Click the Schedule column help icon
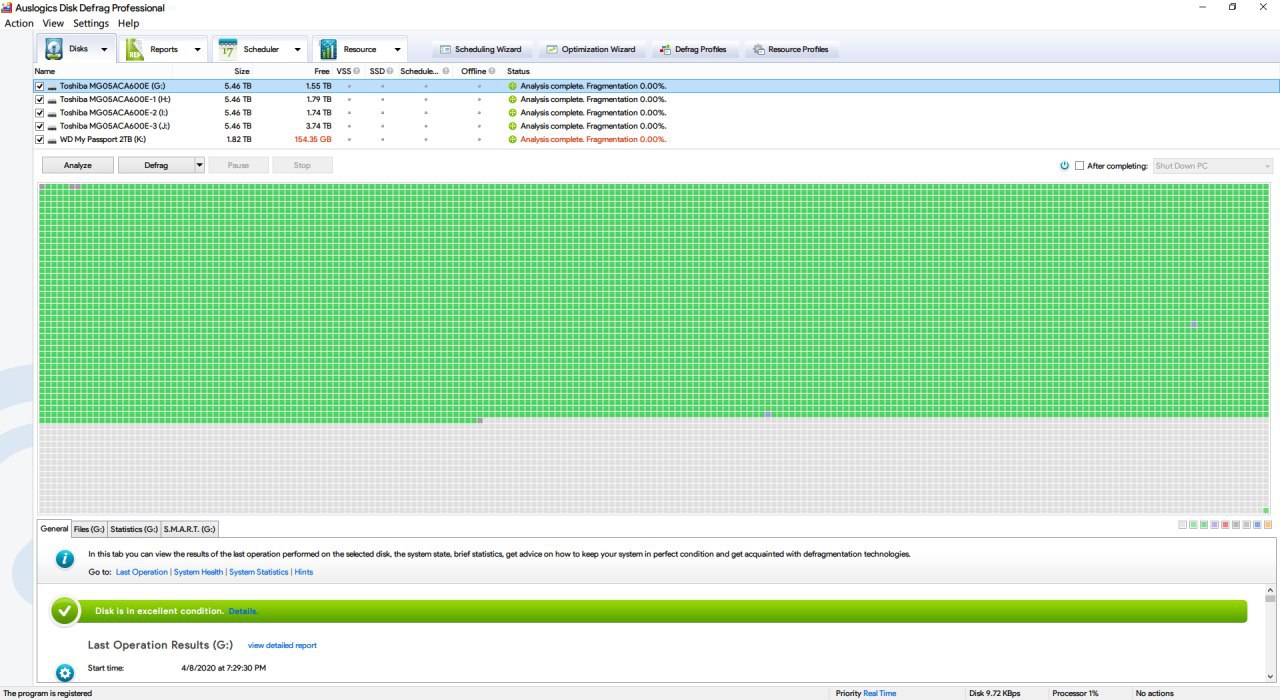This screenshot has height=700, width=1280. coord(445,71)
